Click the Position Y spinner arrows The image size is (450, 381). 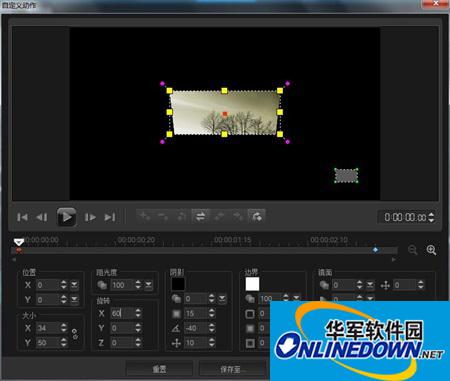pyautogui.click(x=64, y=300)
